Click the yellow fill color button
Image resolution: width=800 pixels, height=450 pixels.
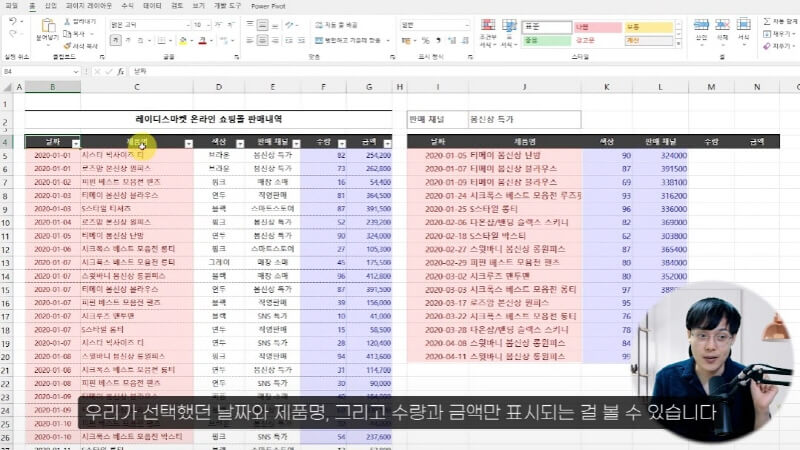coord(183,40)
